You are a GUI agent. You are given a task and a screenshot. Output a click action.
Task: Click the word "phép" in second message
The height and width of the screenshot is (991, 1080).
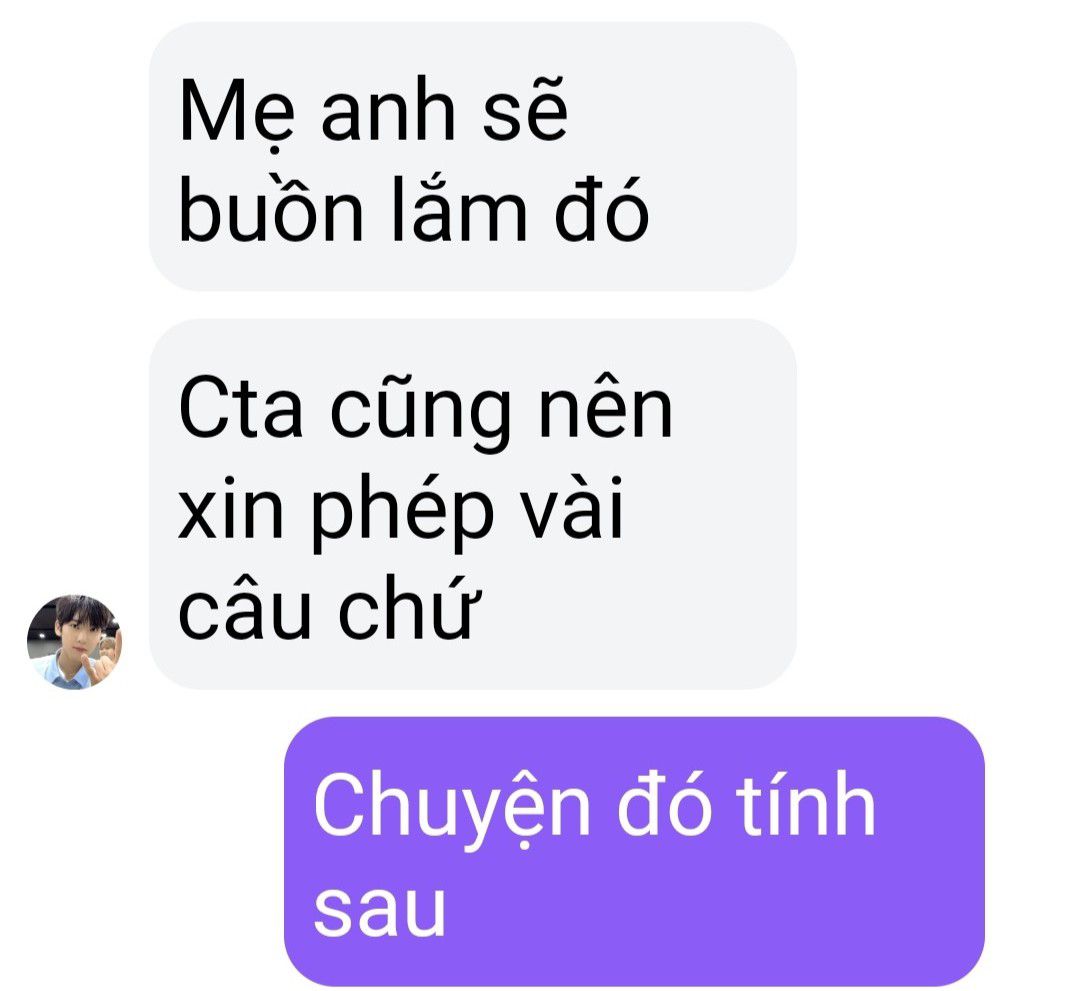pyautogui.click(x=404, y=512)
